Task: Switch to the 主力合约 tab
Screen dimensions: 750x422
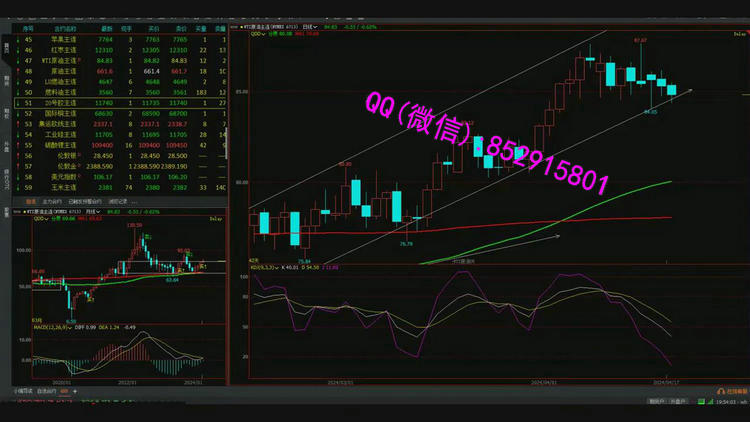Action: (50, 201)
